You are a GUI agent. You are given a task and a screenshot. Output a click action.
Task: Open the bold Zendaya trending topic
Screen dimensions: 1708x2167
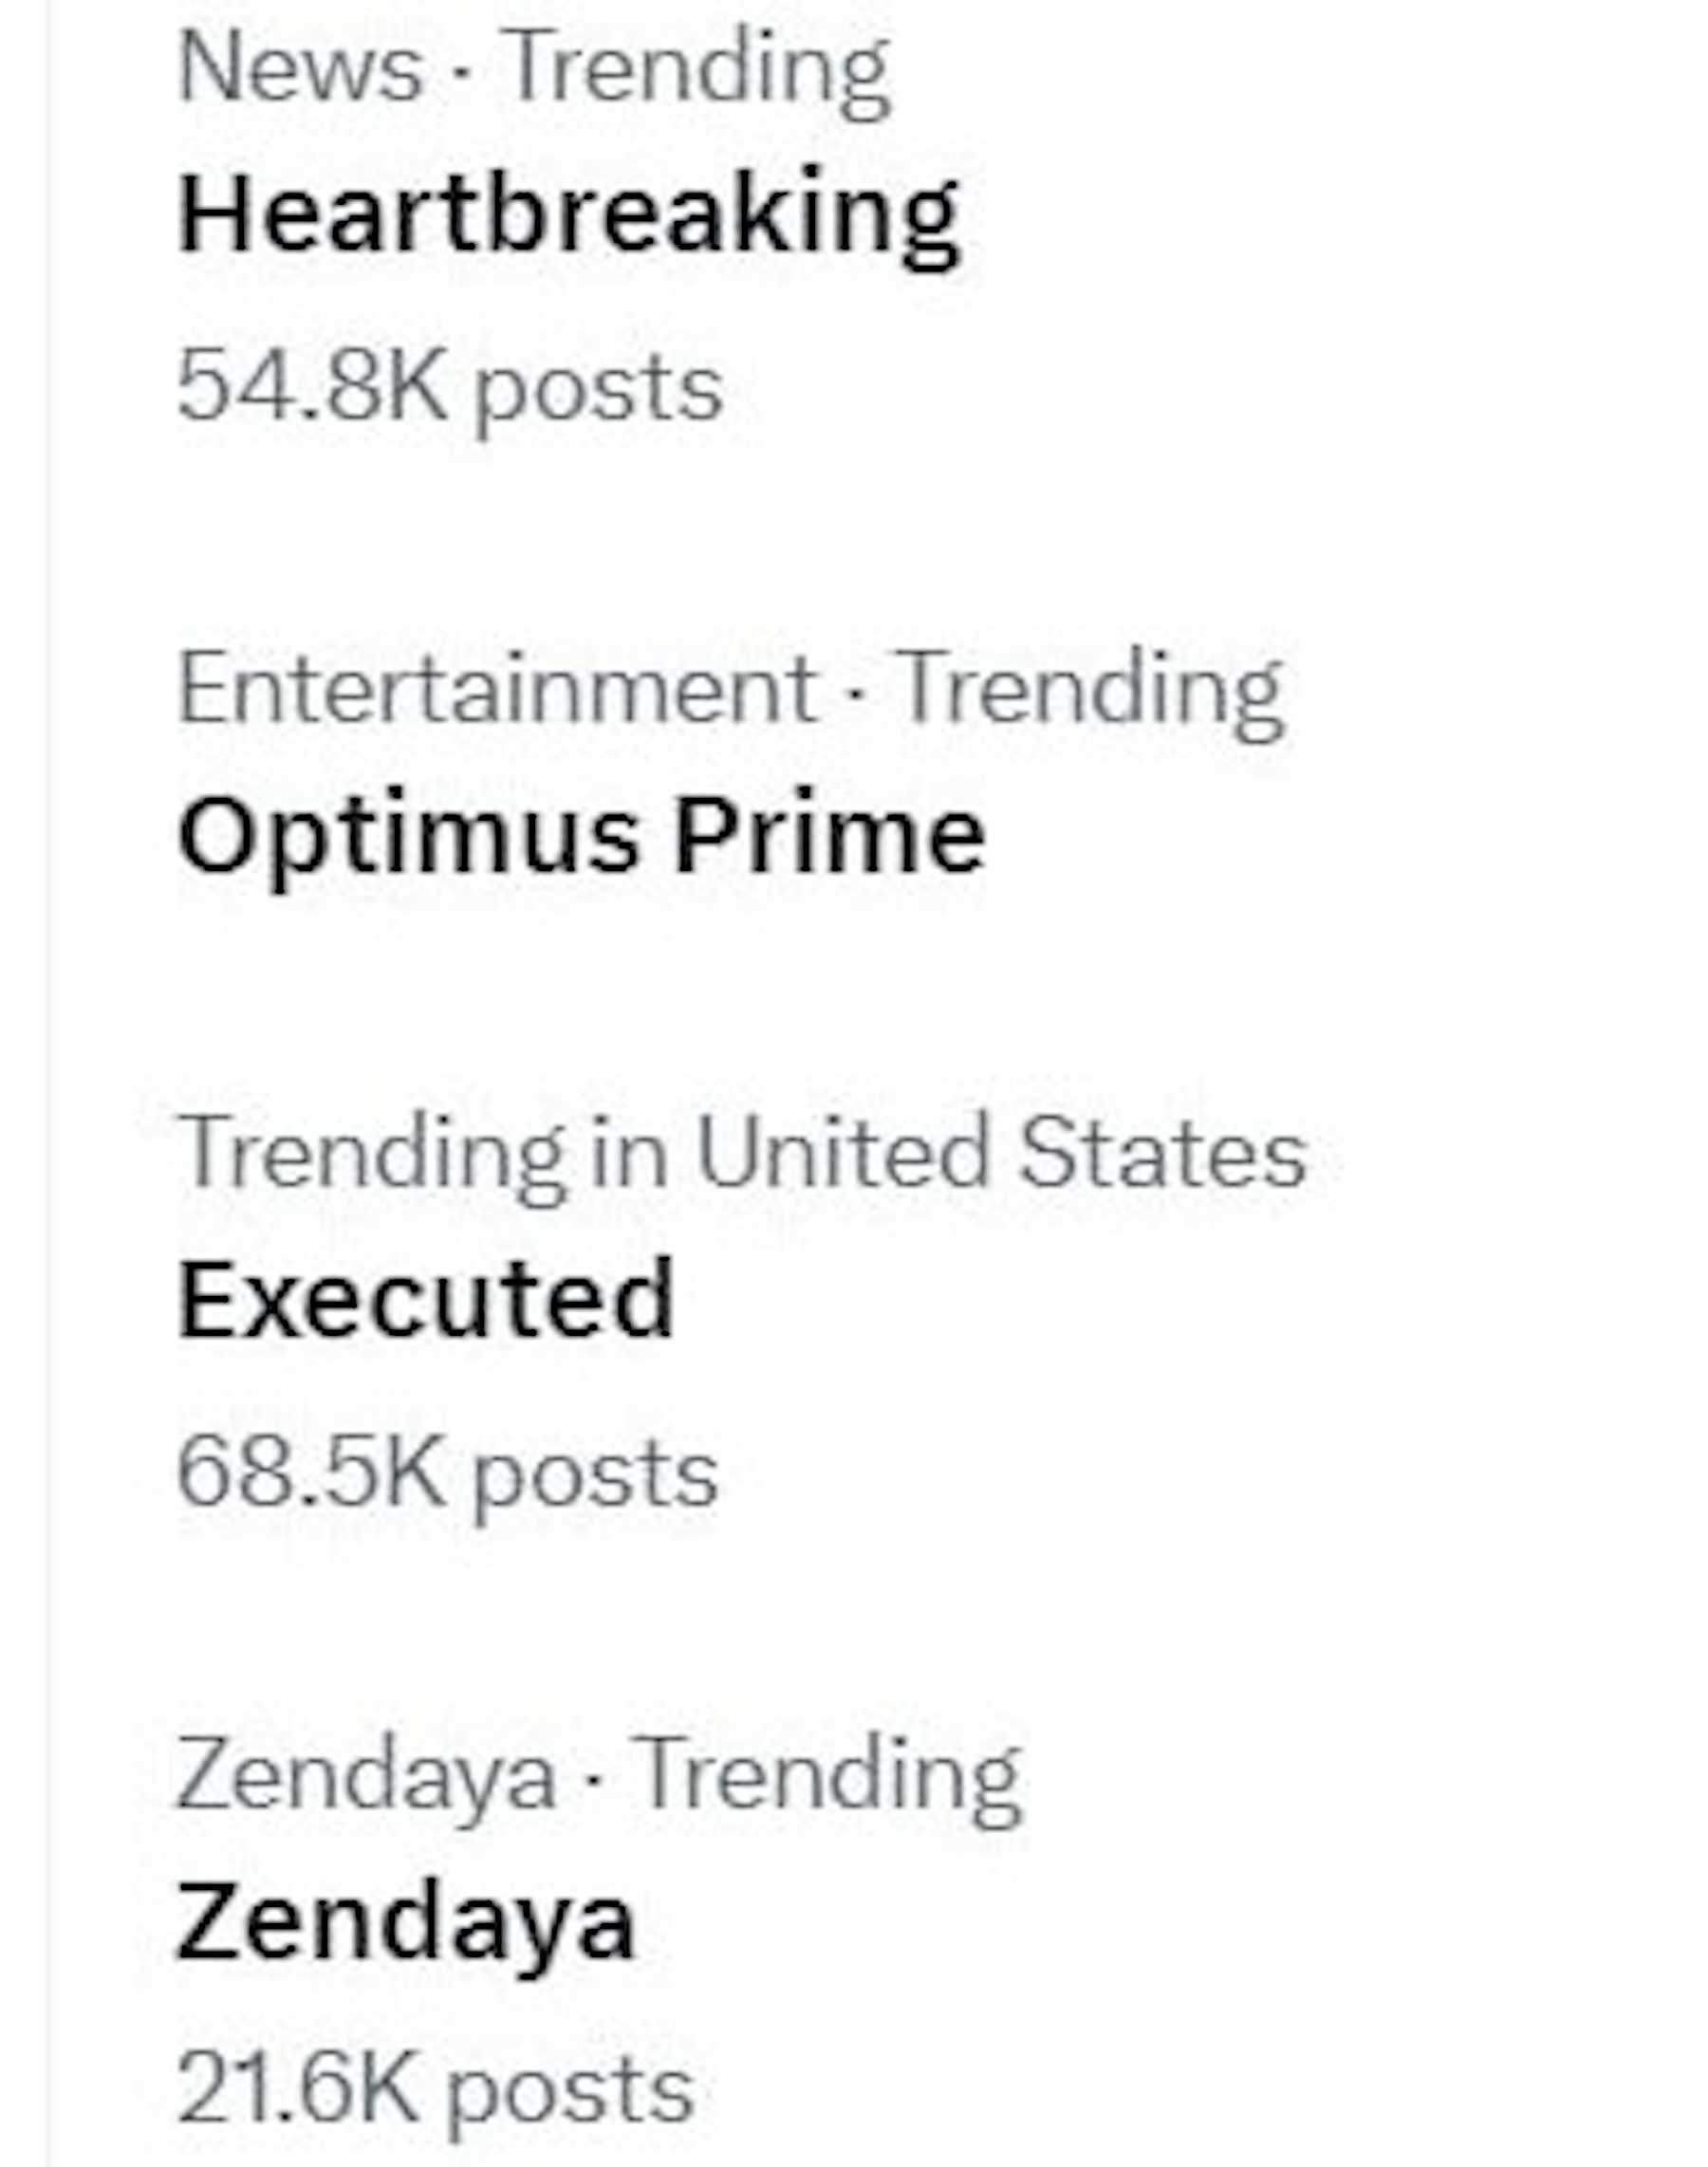coord(406,1921)
